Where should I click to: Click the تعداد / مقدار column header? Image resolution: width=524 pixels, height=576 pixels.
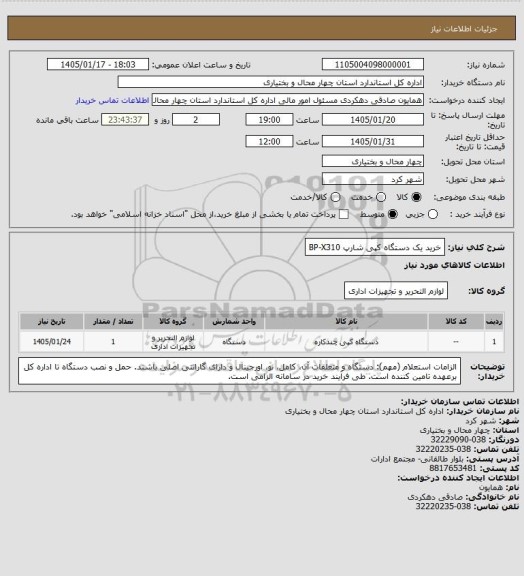(x=113, y=321)
